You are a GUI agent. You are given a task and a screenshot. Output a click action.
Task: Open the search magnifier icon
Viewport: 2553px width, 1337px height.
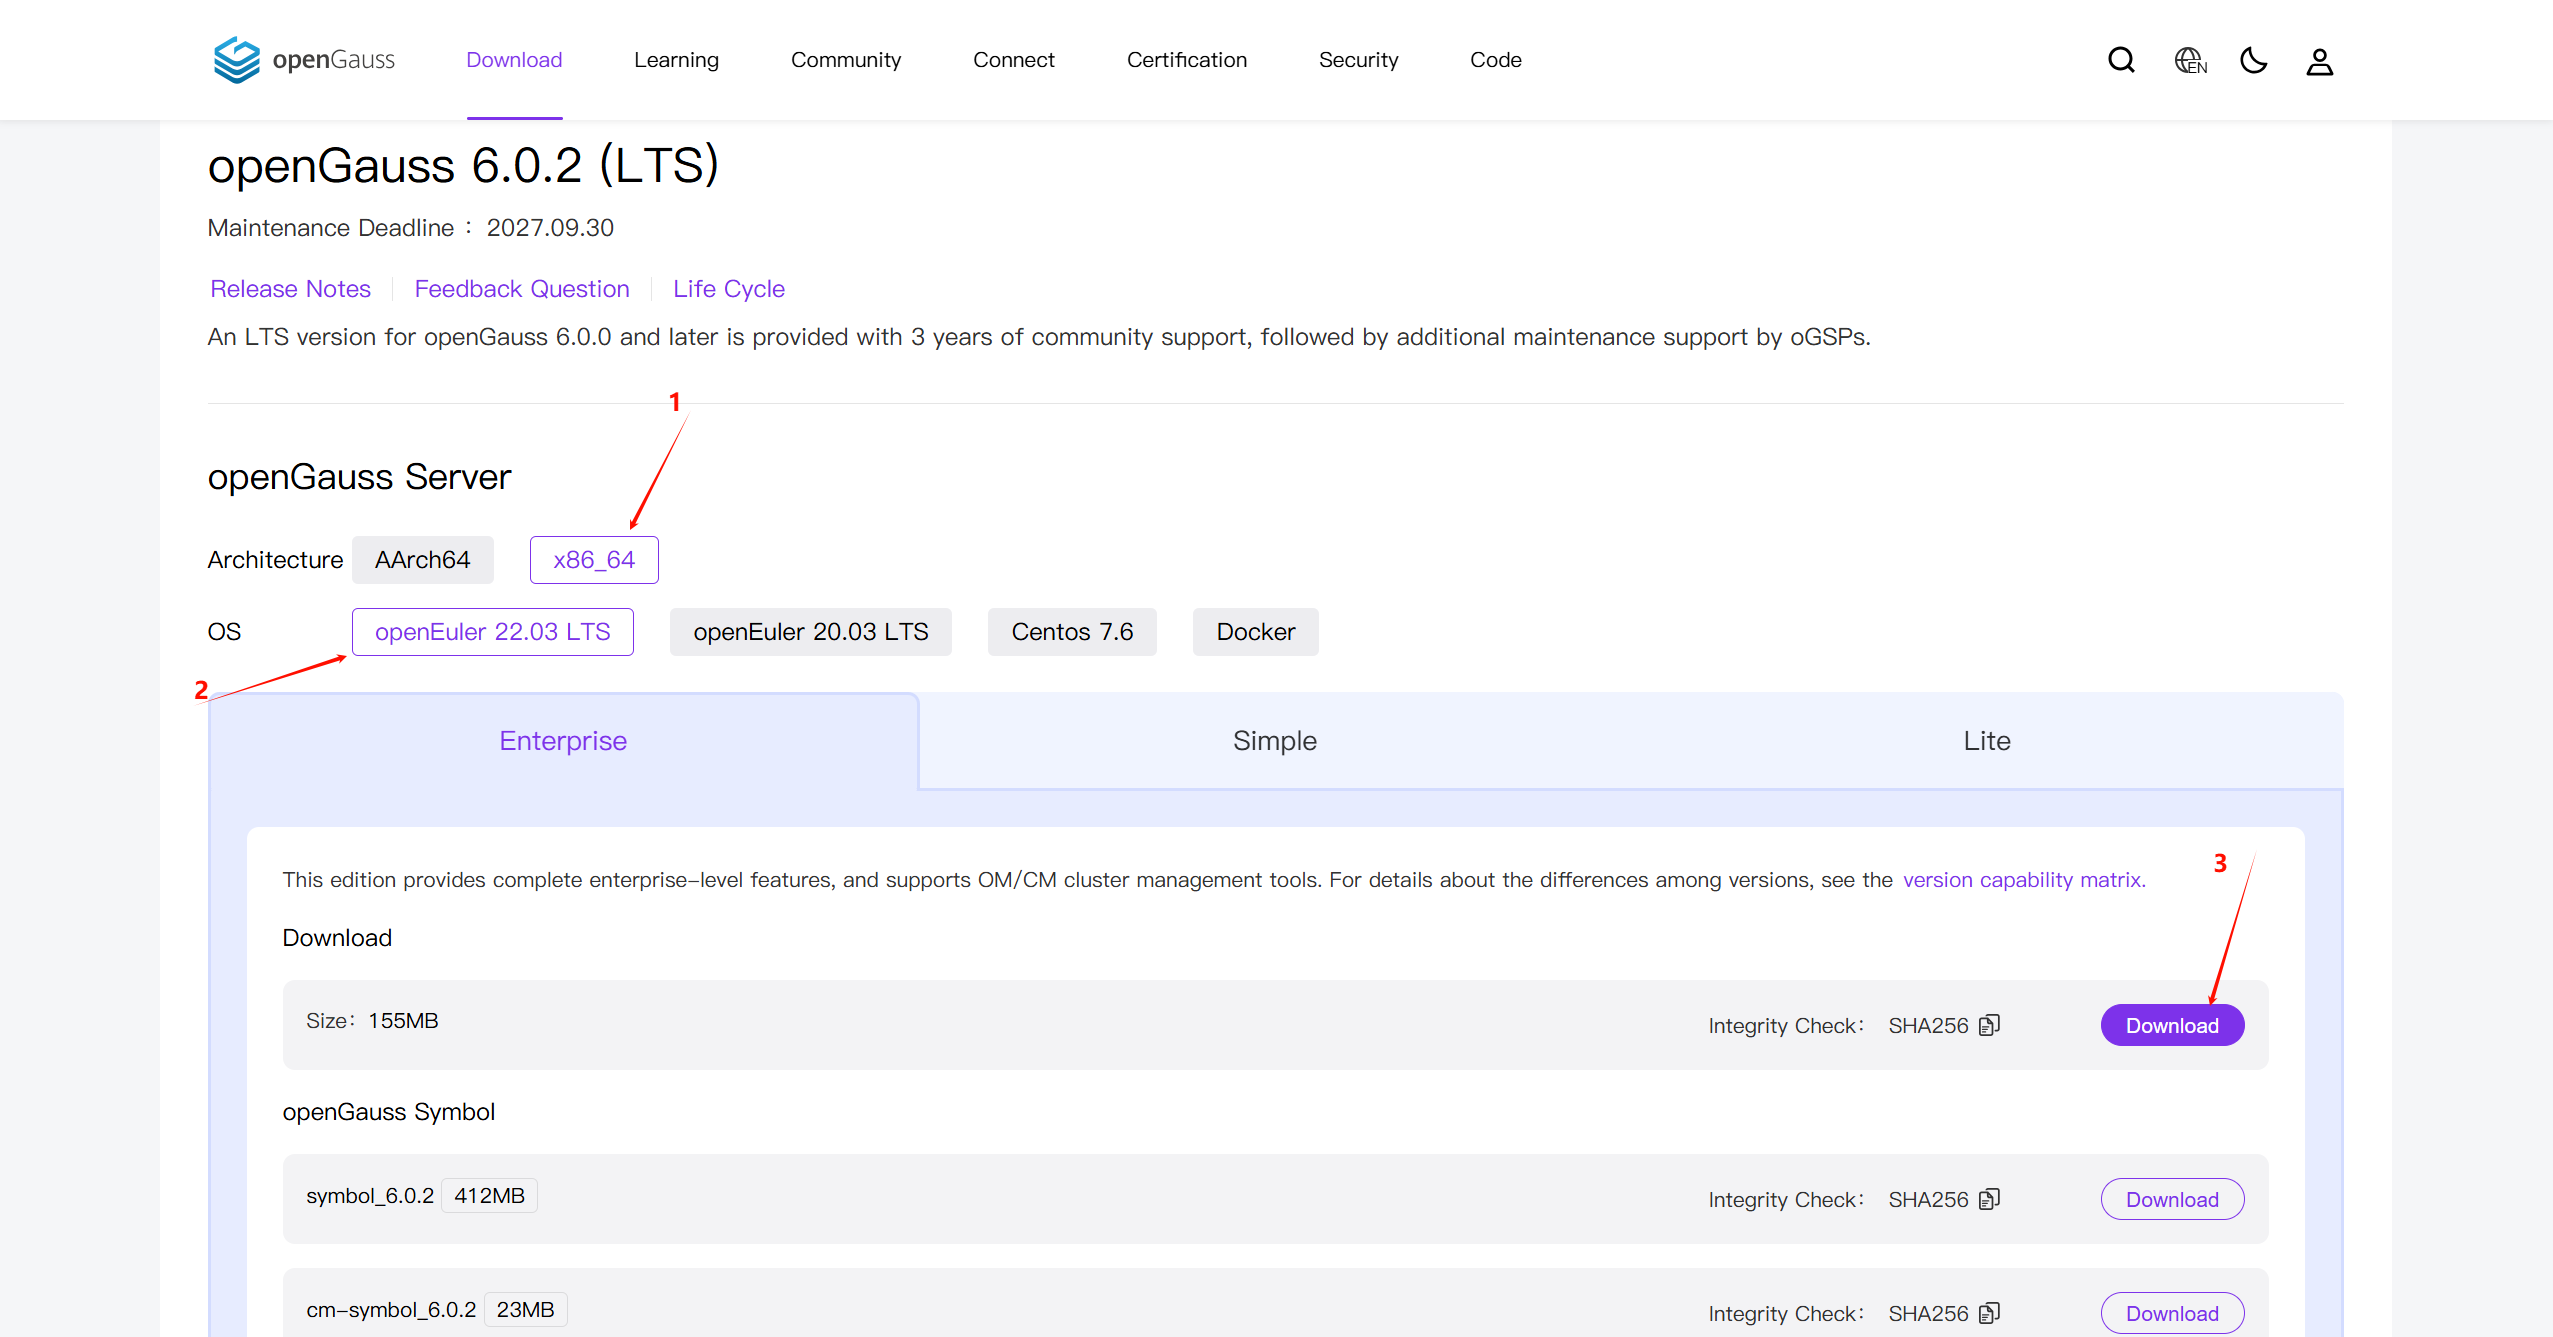tap(2121, 61)
